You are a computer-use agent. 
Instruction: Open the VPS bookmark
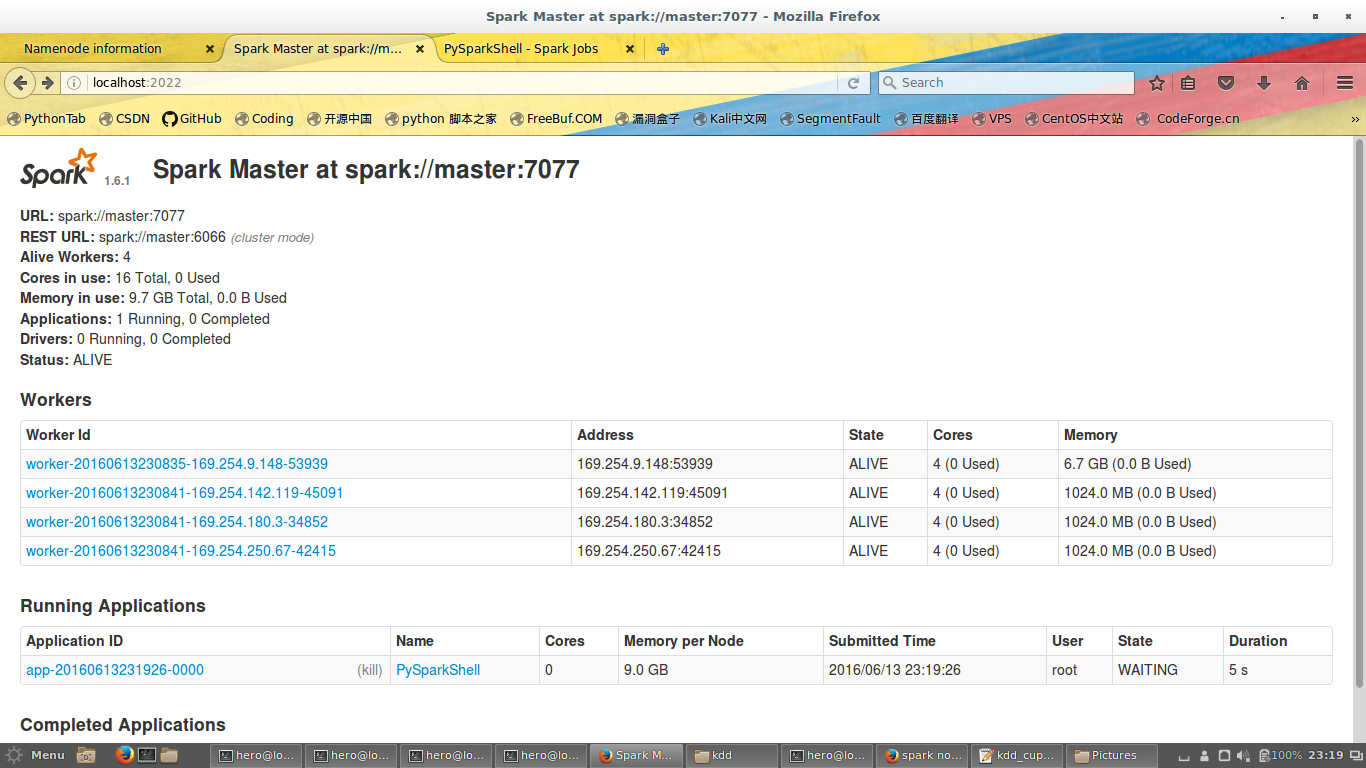coord(992,118)
